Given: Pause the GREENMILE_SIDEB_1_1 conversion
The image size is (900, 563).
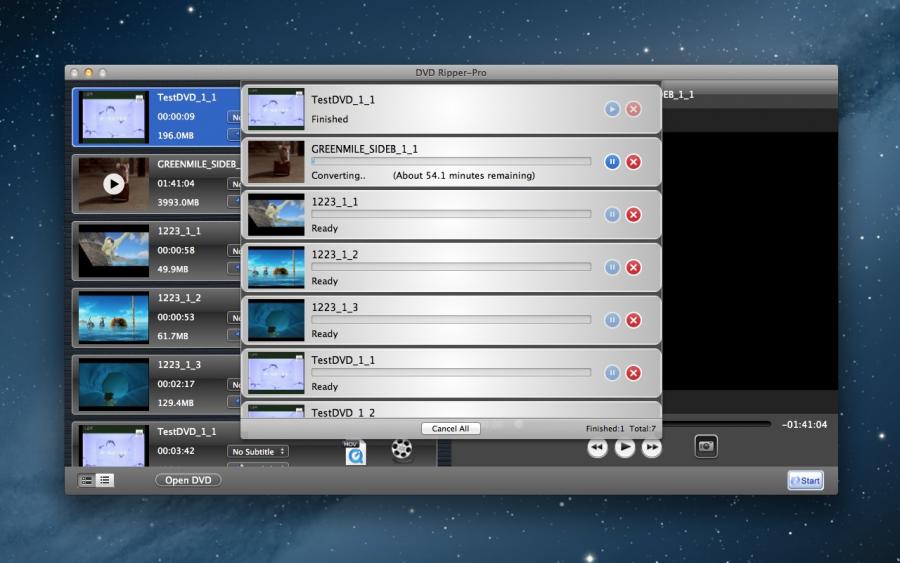Looking at the screenshot, I should click(612, 162).
